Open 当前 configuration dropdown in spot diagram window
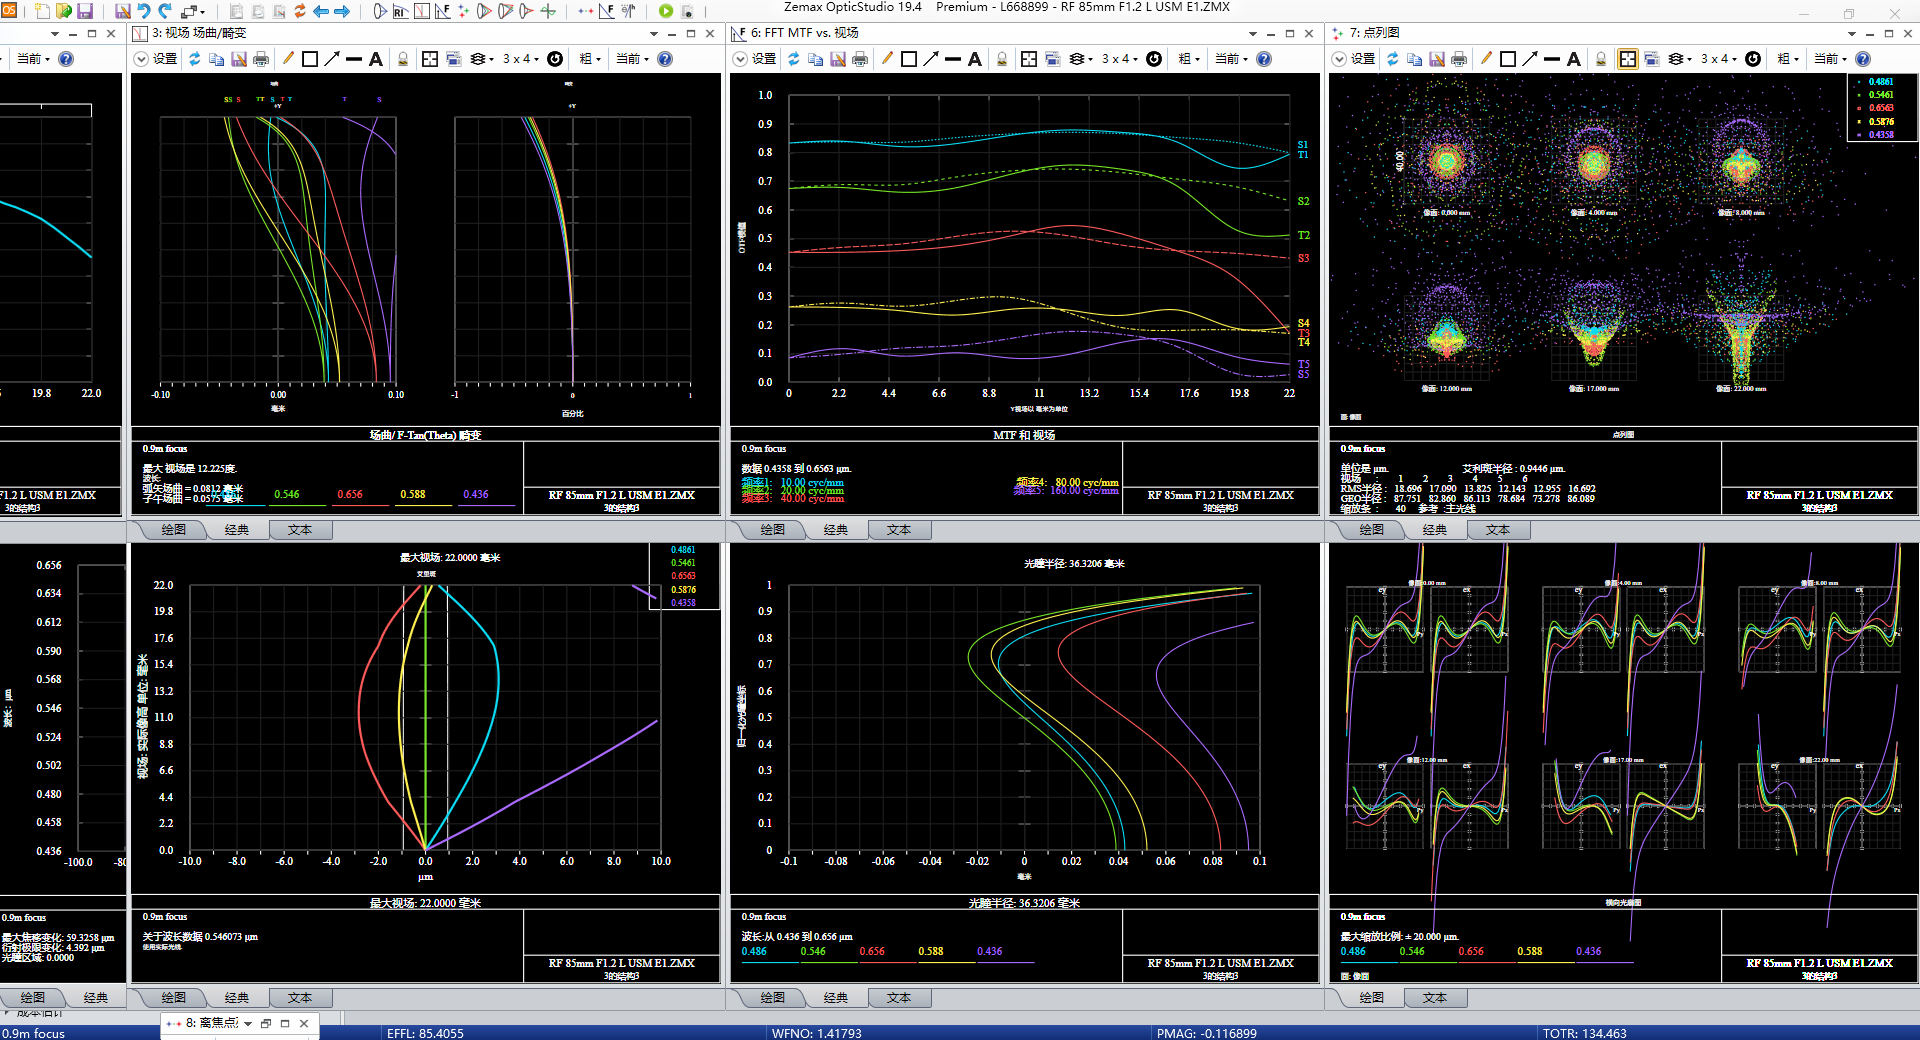This screenshot has width=1920, height=1040. (1830, 59)
